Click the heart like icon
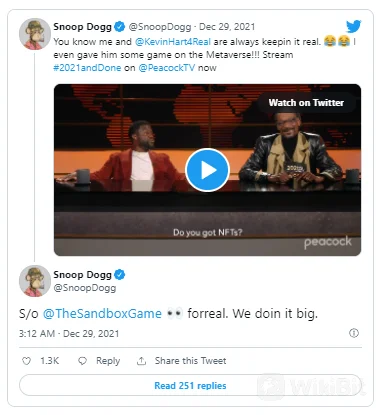The height and width of the screenshot is (415, 379). click(26, 361)
